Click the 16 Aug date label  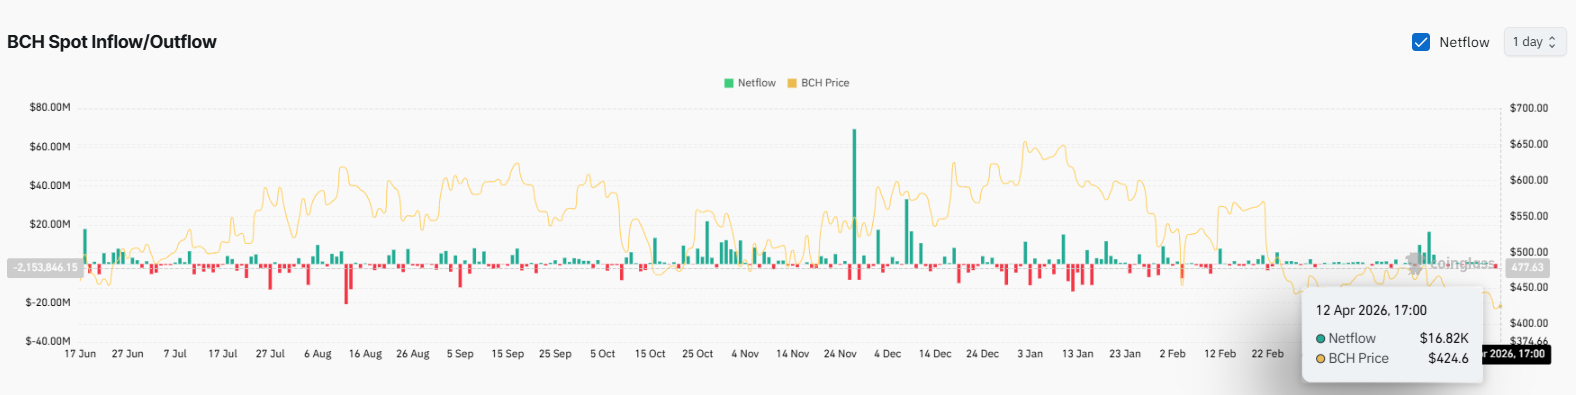365,354
